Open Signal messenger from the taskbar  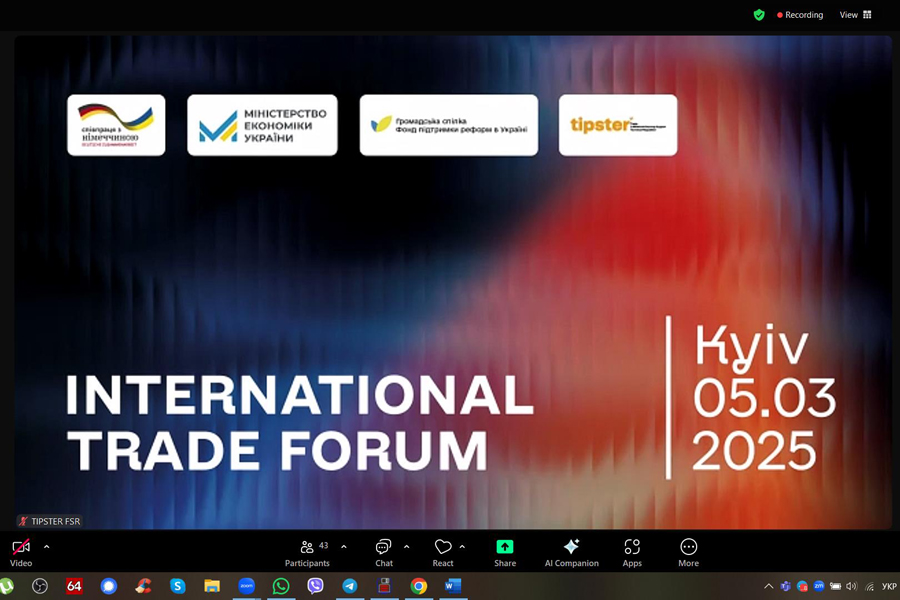click(108, 586)
